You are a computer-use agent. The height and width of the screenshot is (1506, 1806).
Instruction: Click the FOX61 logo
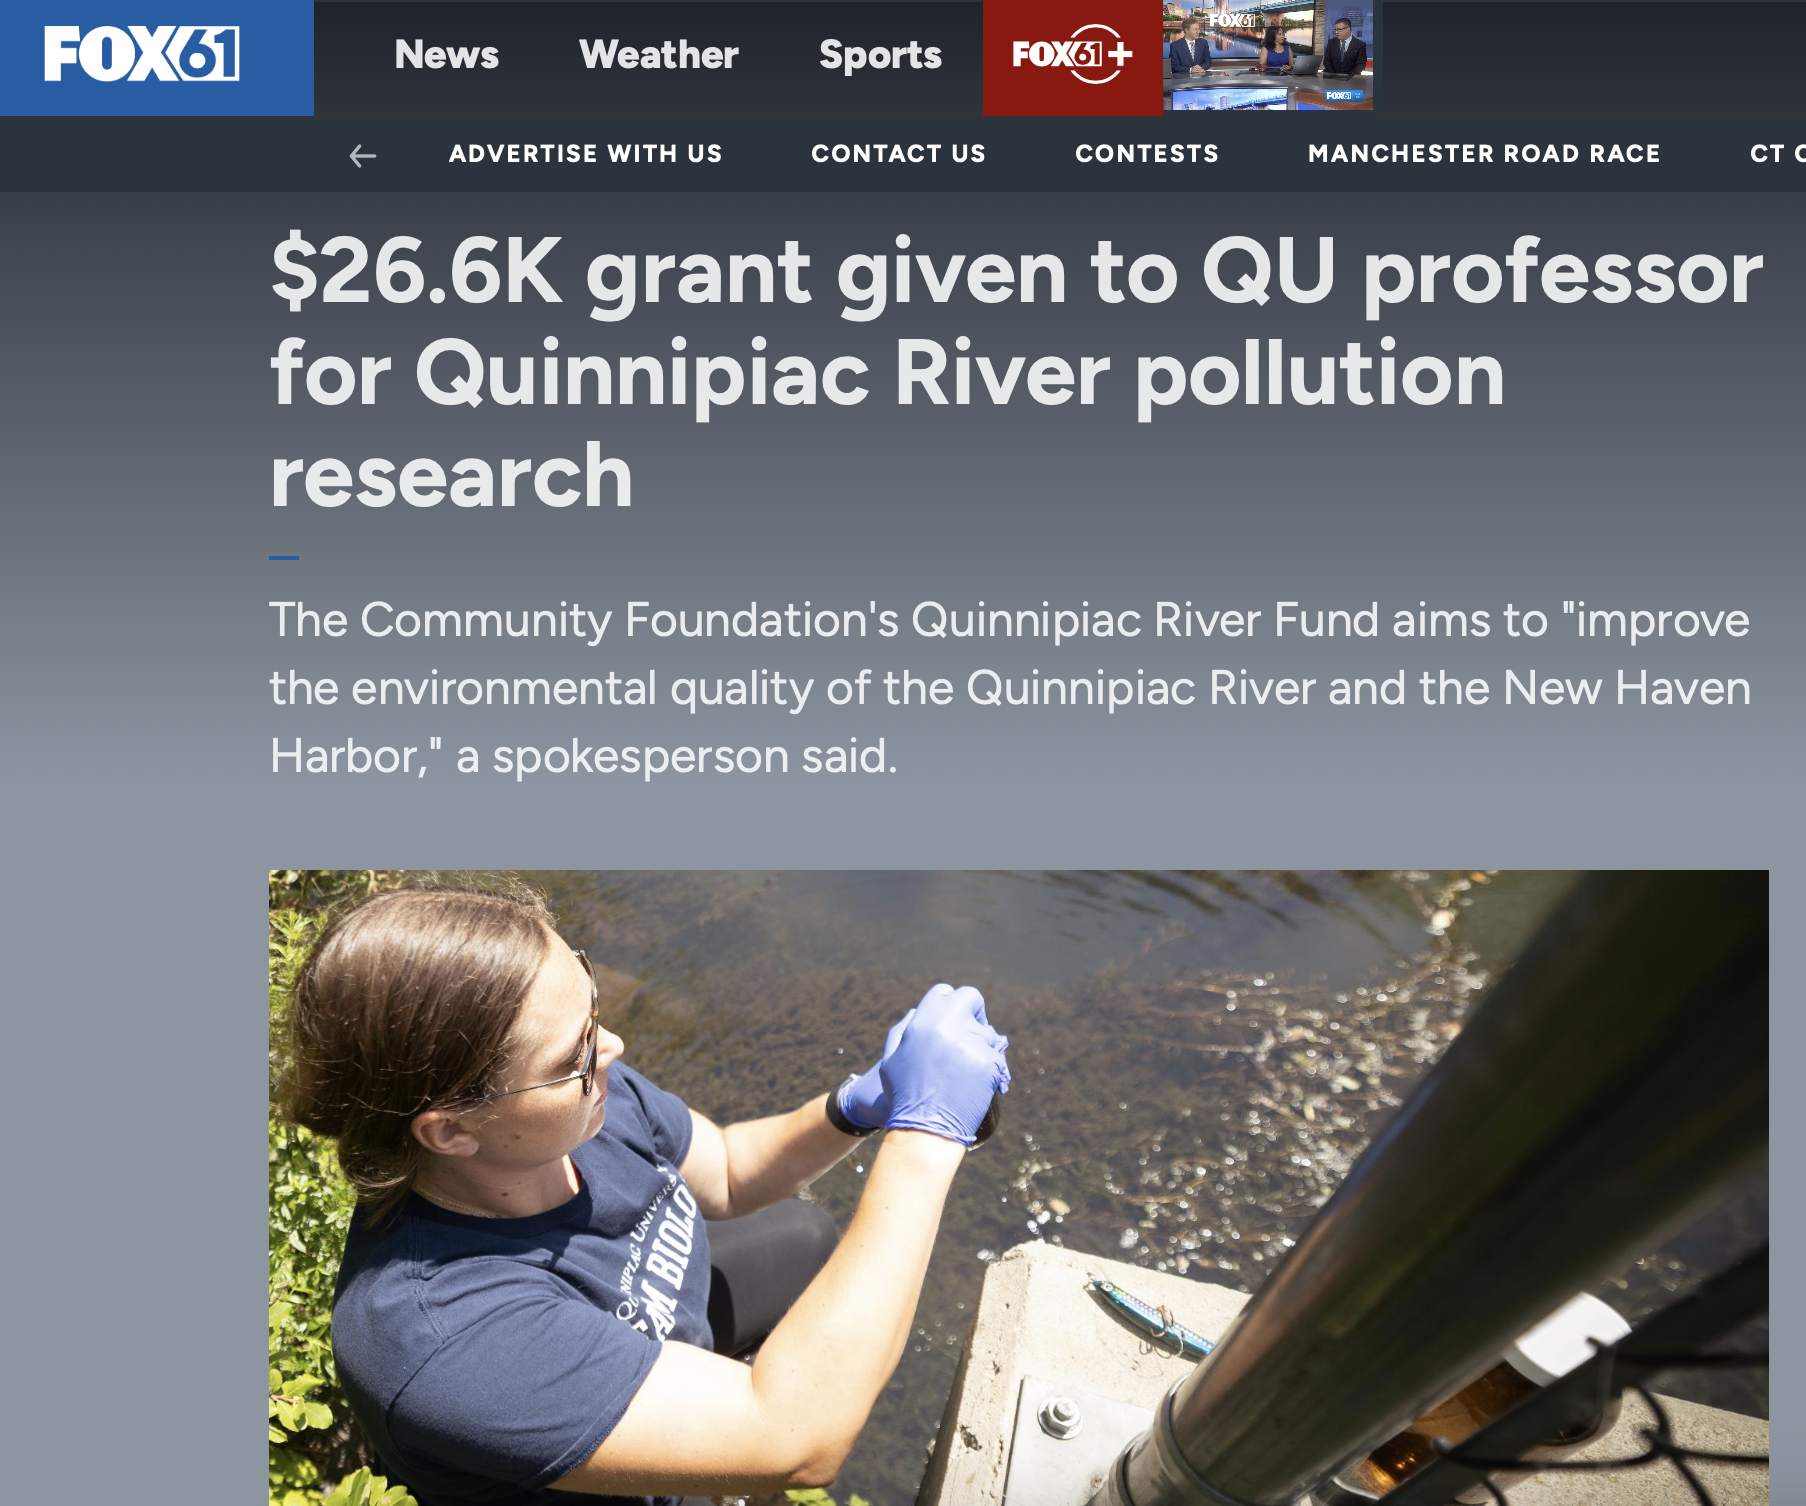pos(141,54)
